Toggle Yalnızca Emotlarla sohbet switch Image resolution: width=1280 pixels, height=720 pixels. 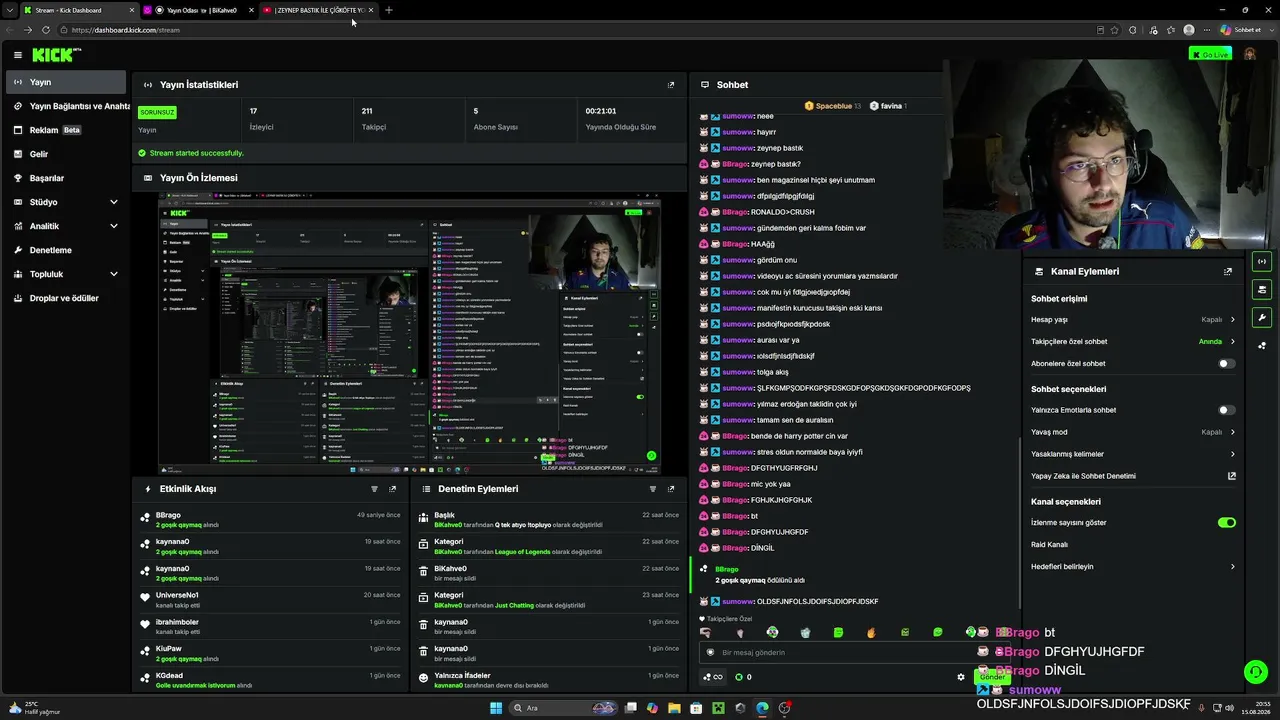tap(1226, 410)
